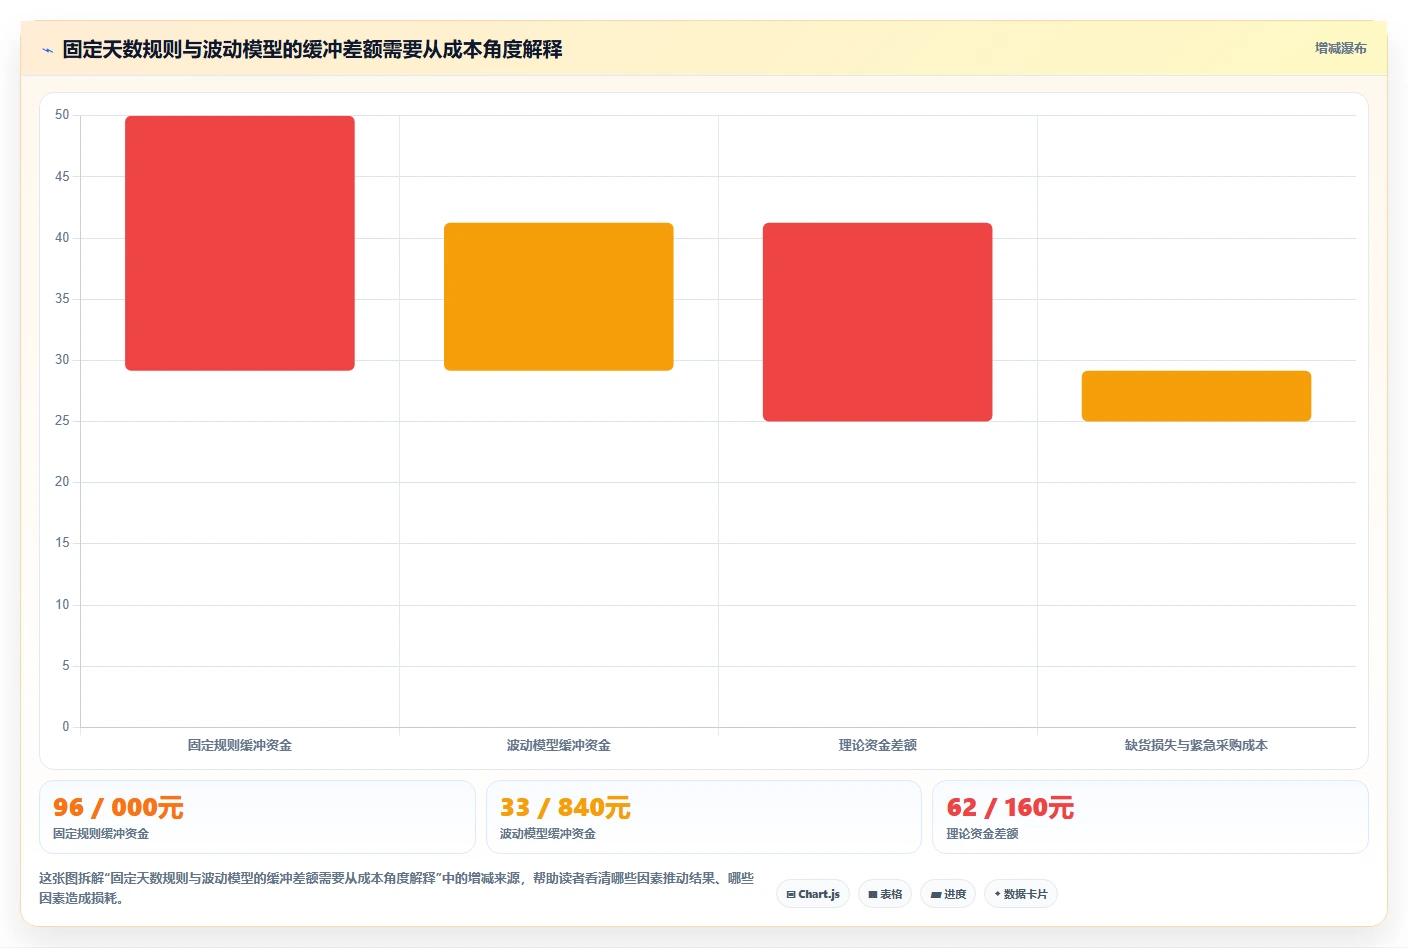Click the orange 波动模型缓冲资金 bar
This screenshot has height=948, width=1408.
(559, 297)
